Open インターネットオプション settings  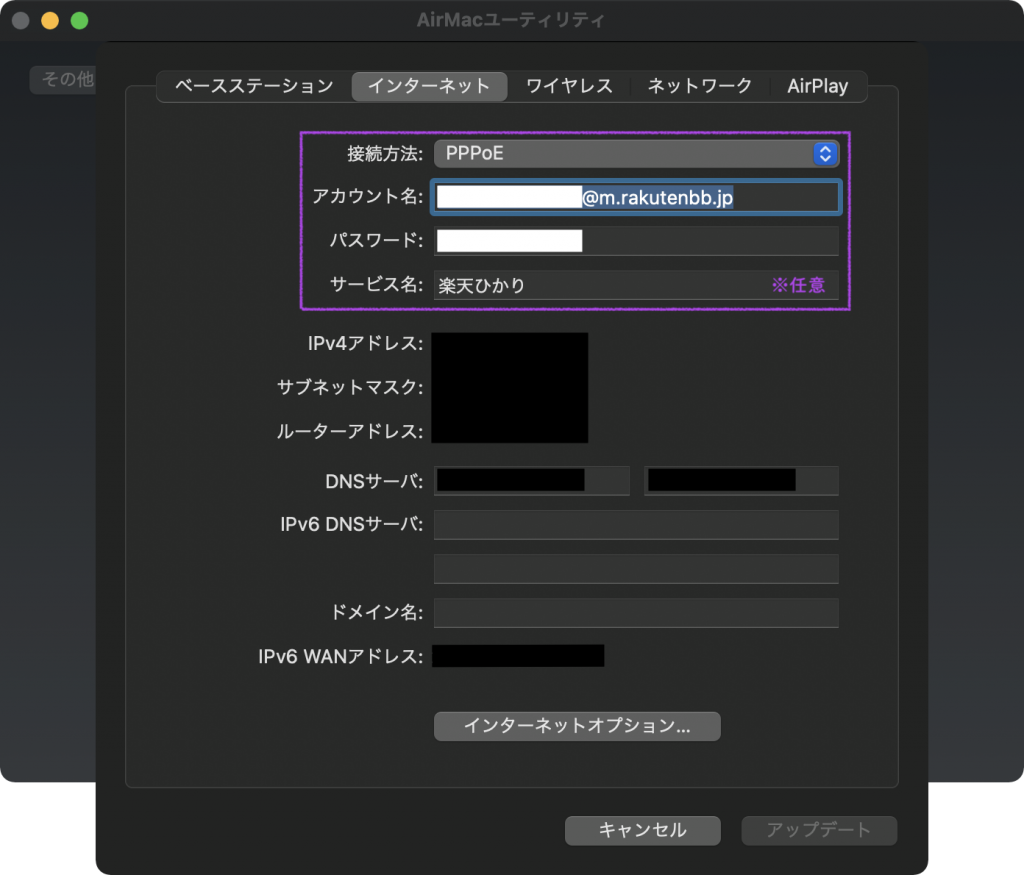pos(577,726)
